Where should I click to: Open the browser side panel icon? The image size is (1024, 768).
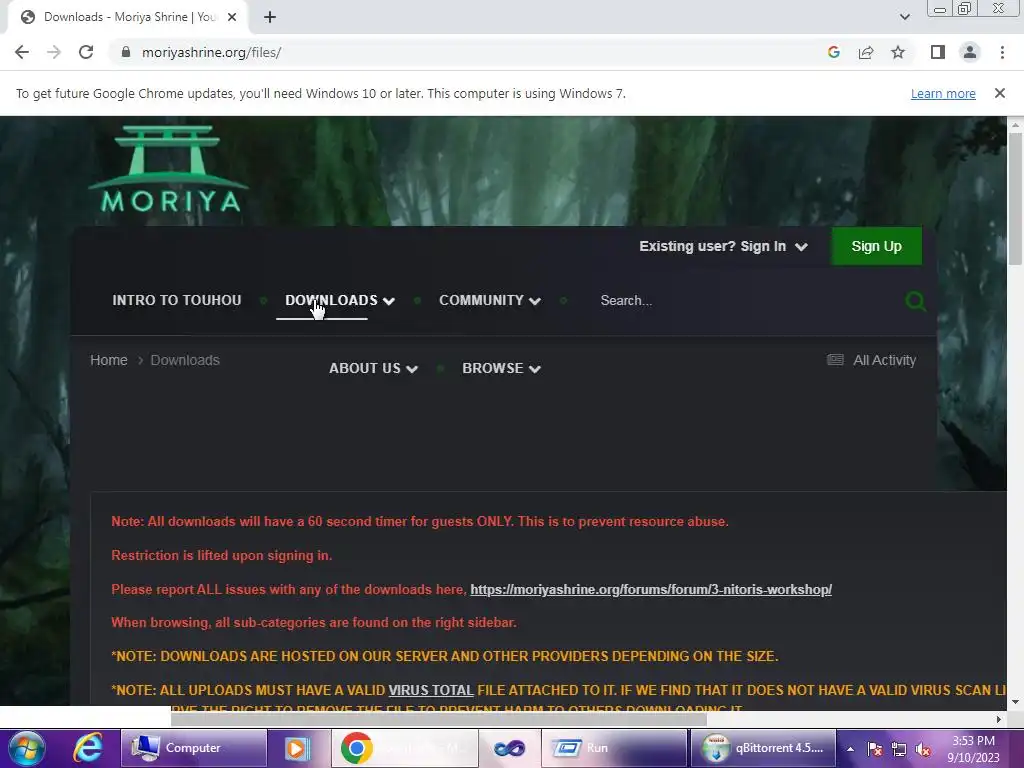tap(938, 52)
